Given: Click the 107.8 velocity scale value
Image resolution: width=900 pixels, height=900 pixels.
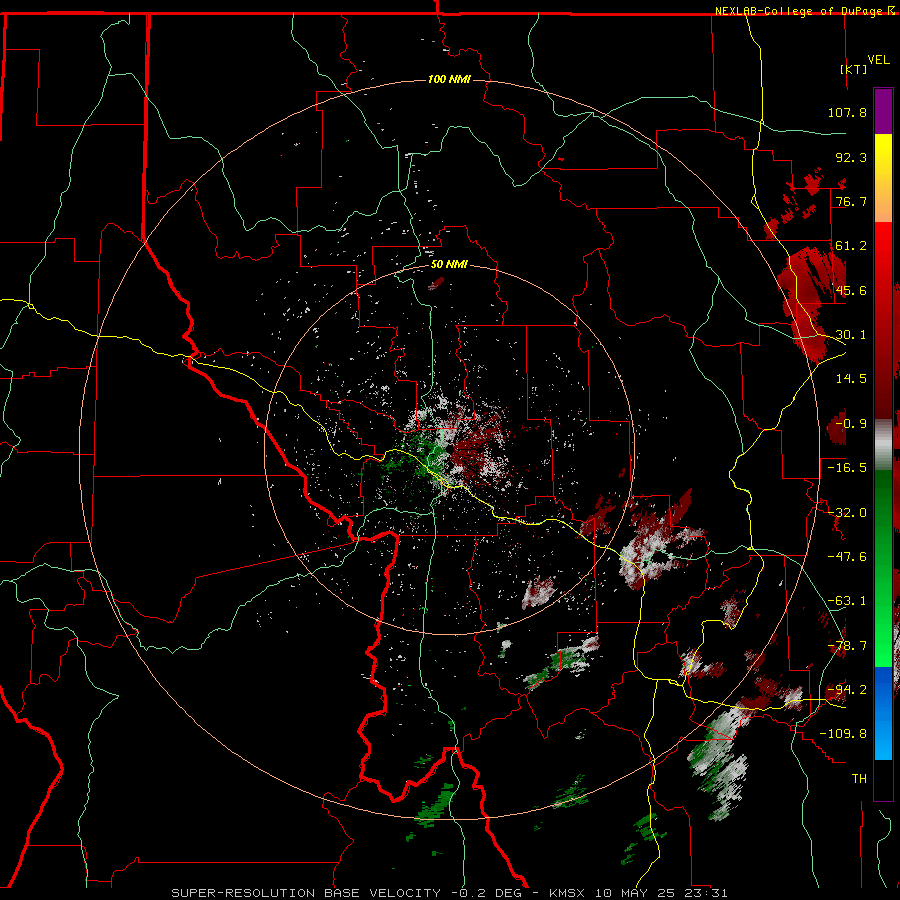Looking at the screenshot, I should [x=847, y=112].
